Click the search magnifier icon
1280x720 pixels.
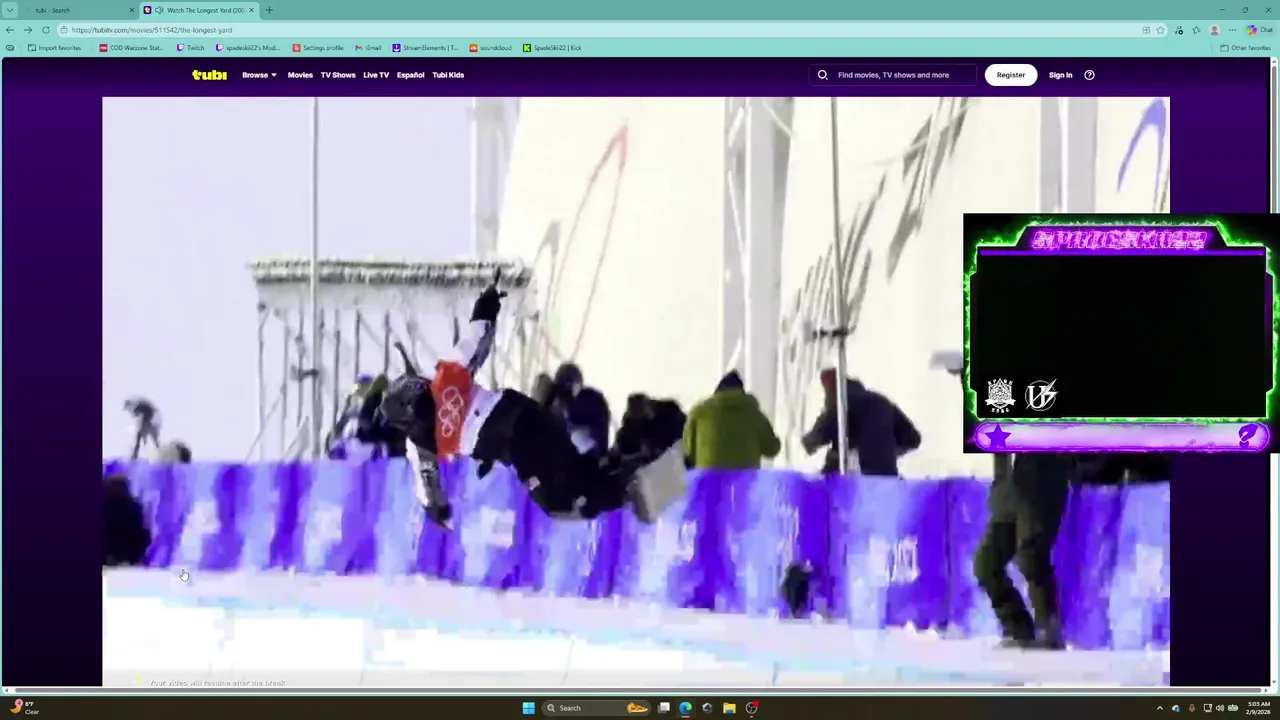point(823,75)
